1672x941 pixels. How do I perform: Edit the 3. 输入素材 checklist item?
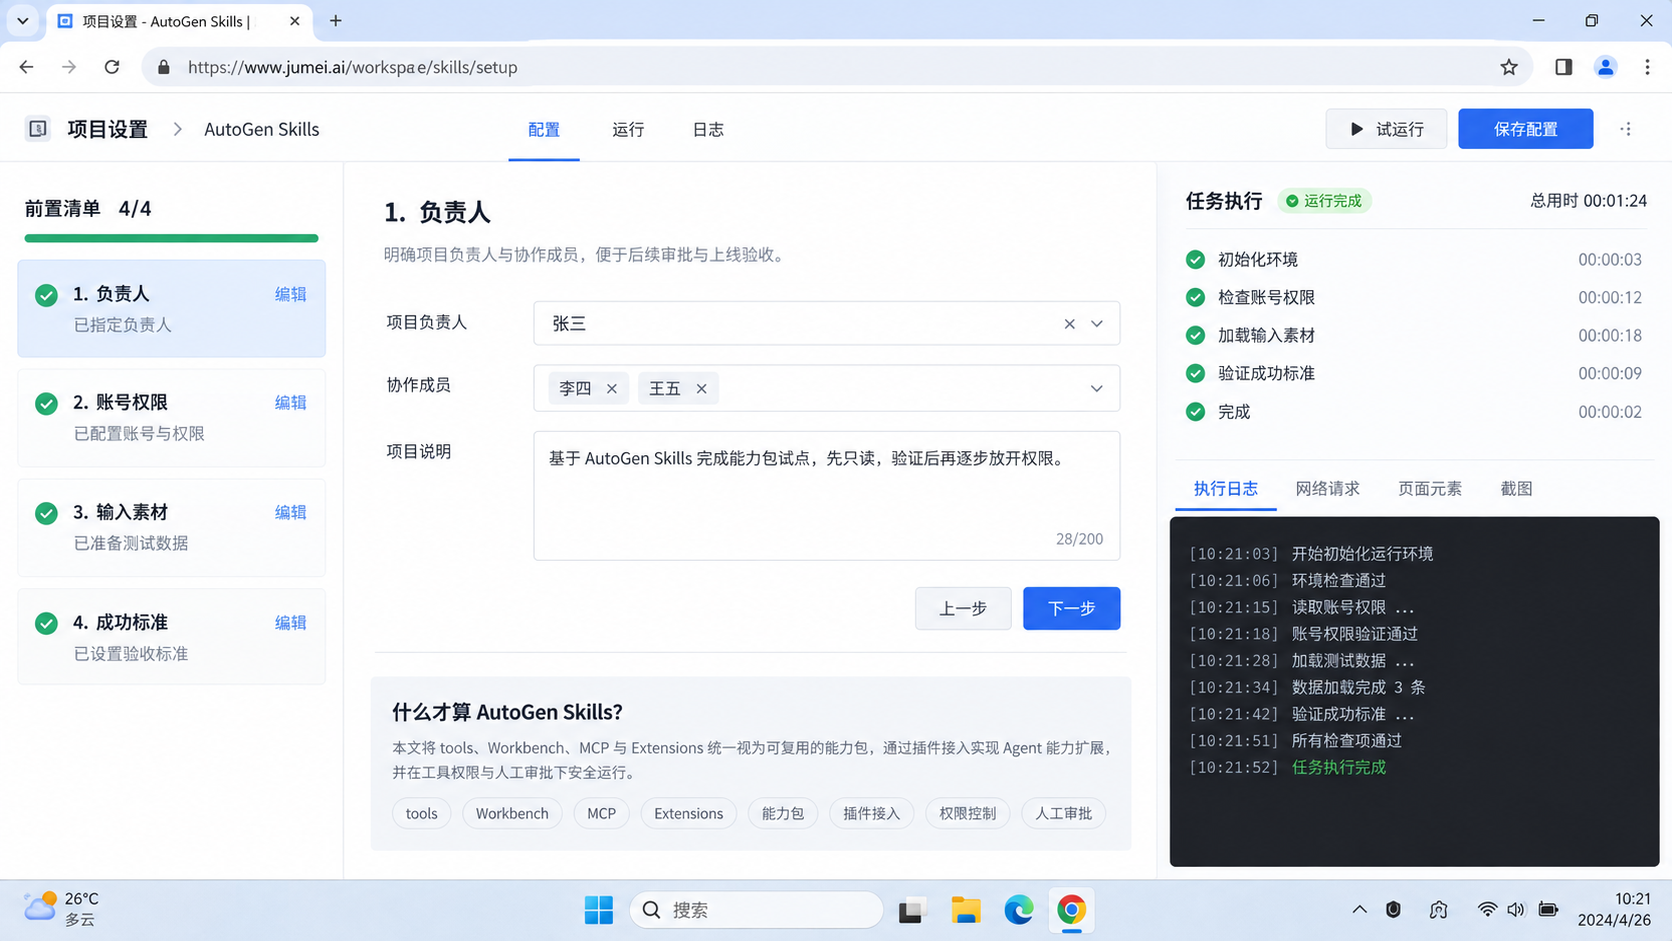click(290, 512)
